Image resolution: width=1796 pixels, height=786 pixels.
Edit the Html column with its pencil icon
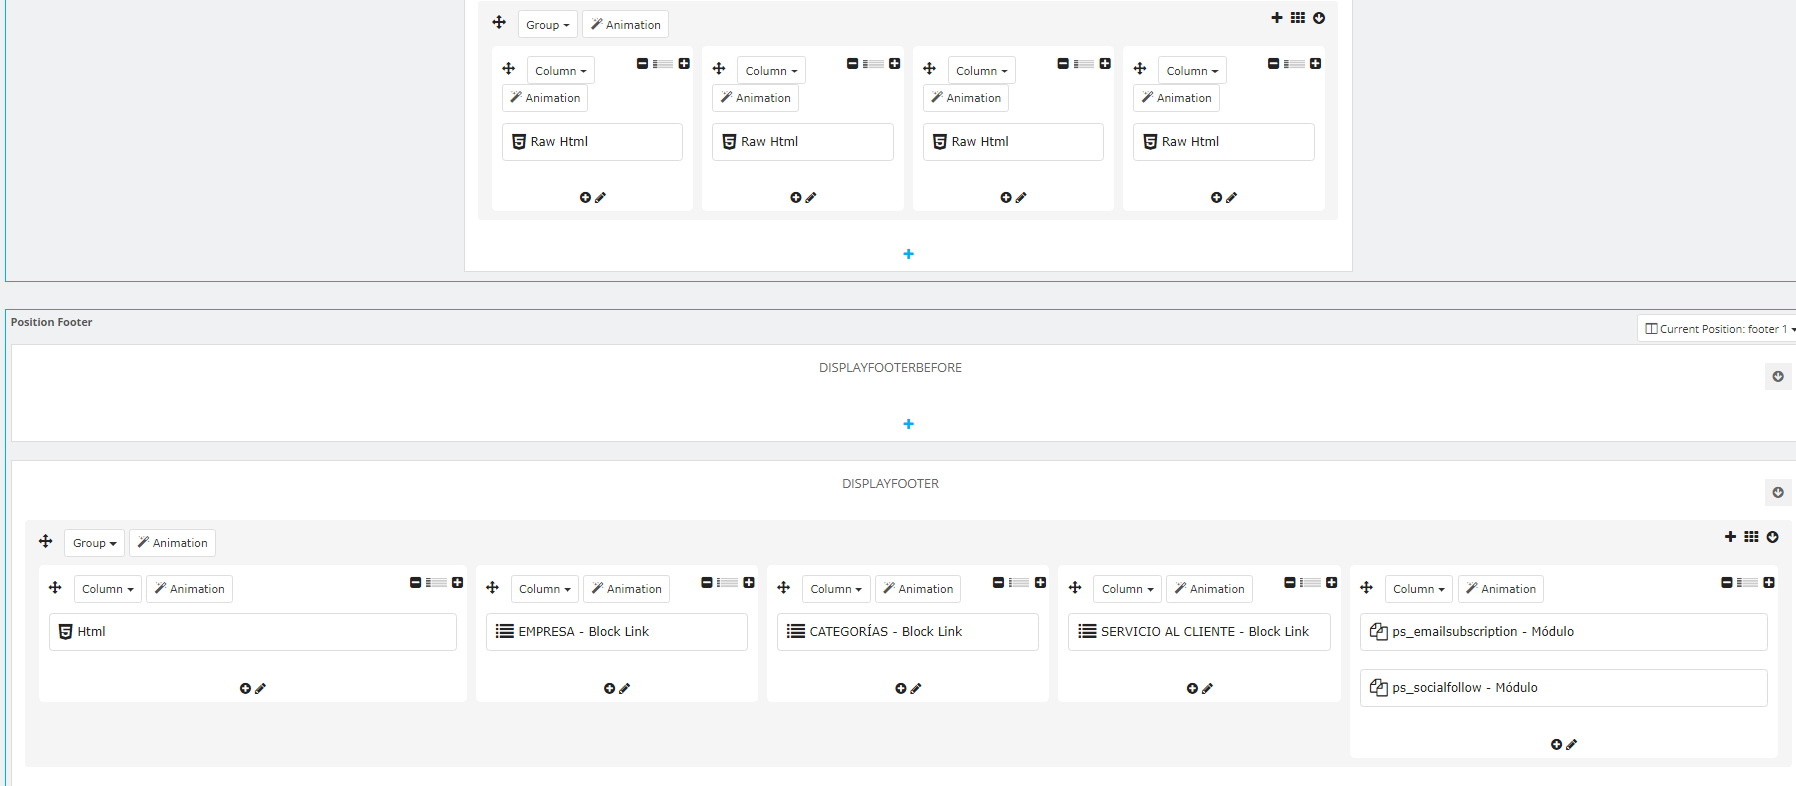pos(260,688)
